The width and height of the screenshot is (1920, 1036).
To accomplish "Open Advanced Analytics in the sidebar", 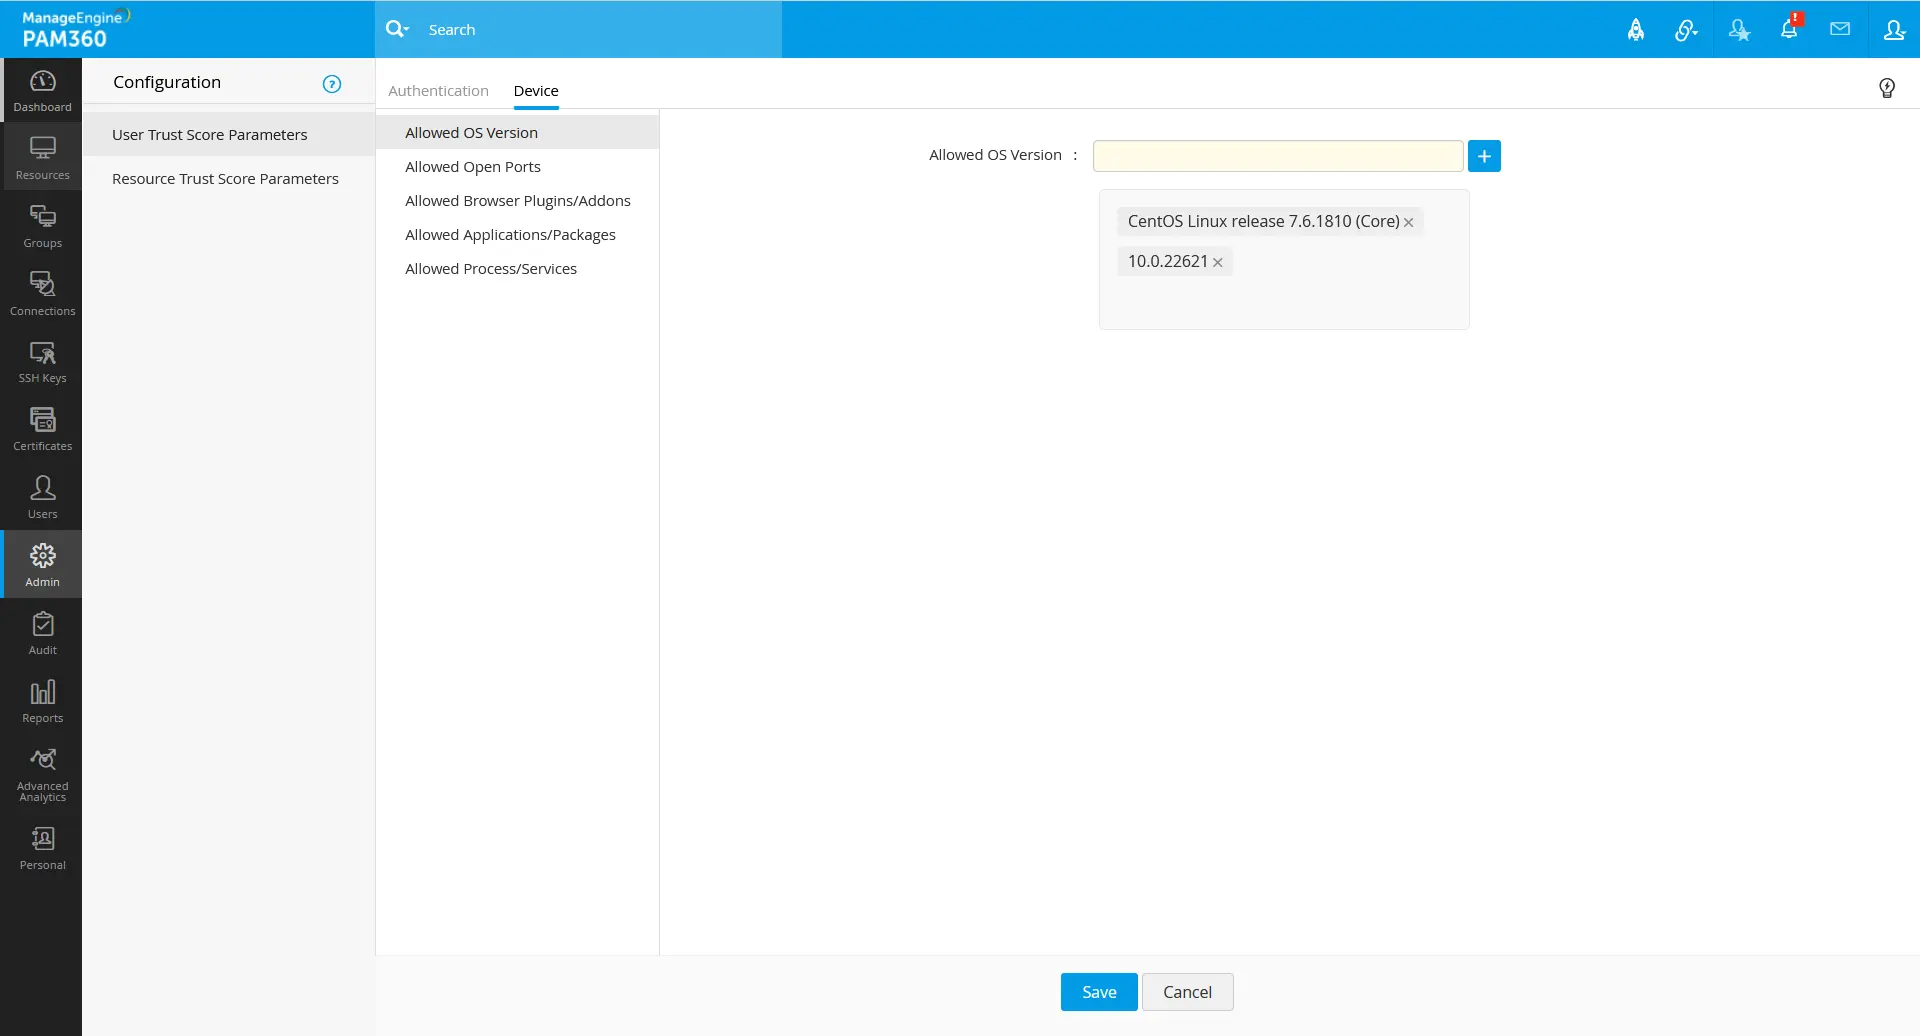I will tap(42, 774).
